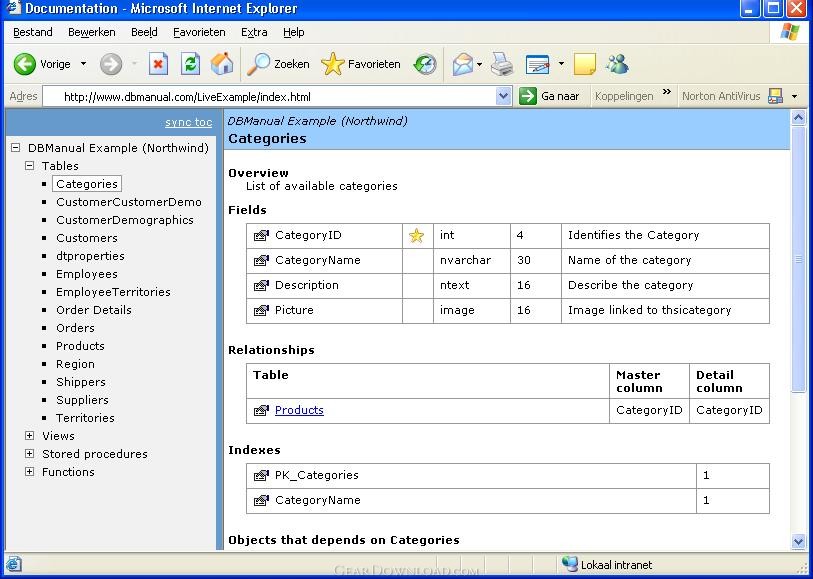Screen dimensions: 813x579
Task: Collapse the DBManual Example (Northwind) node
Action: pyautogui.click(x=16, y=148)
